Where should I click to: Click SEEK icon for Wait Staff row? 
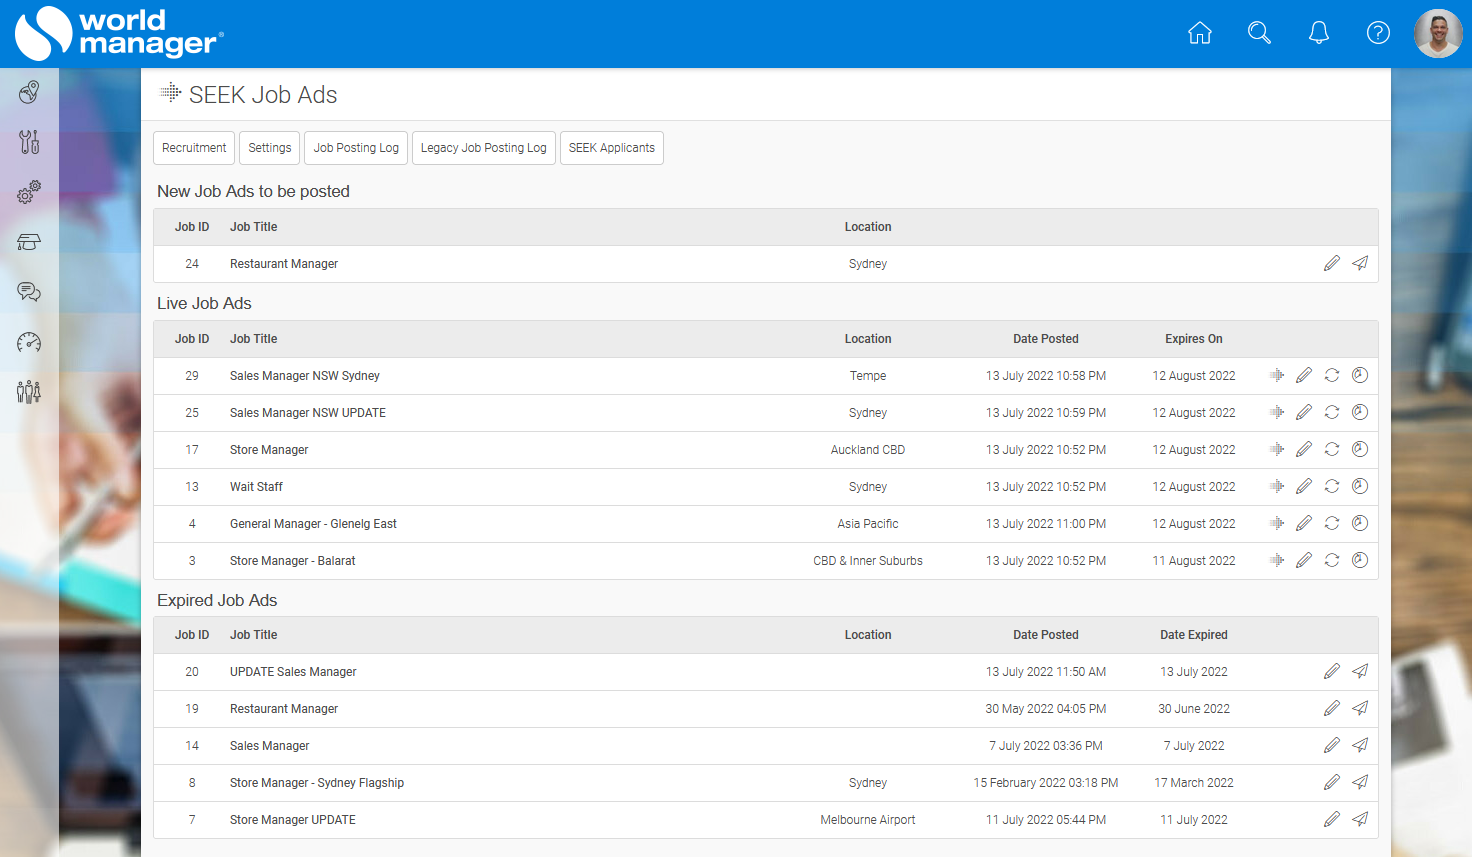[1277, 486]
